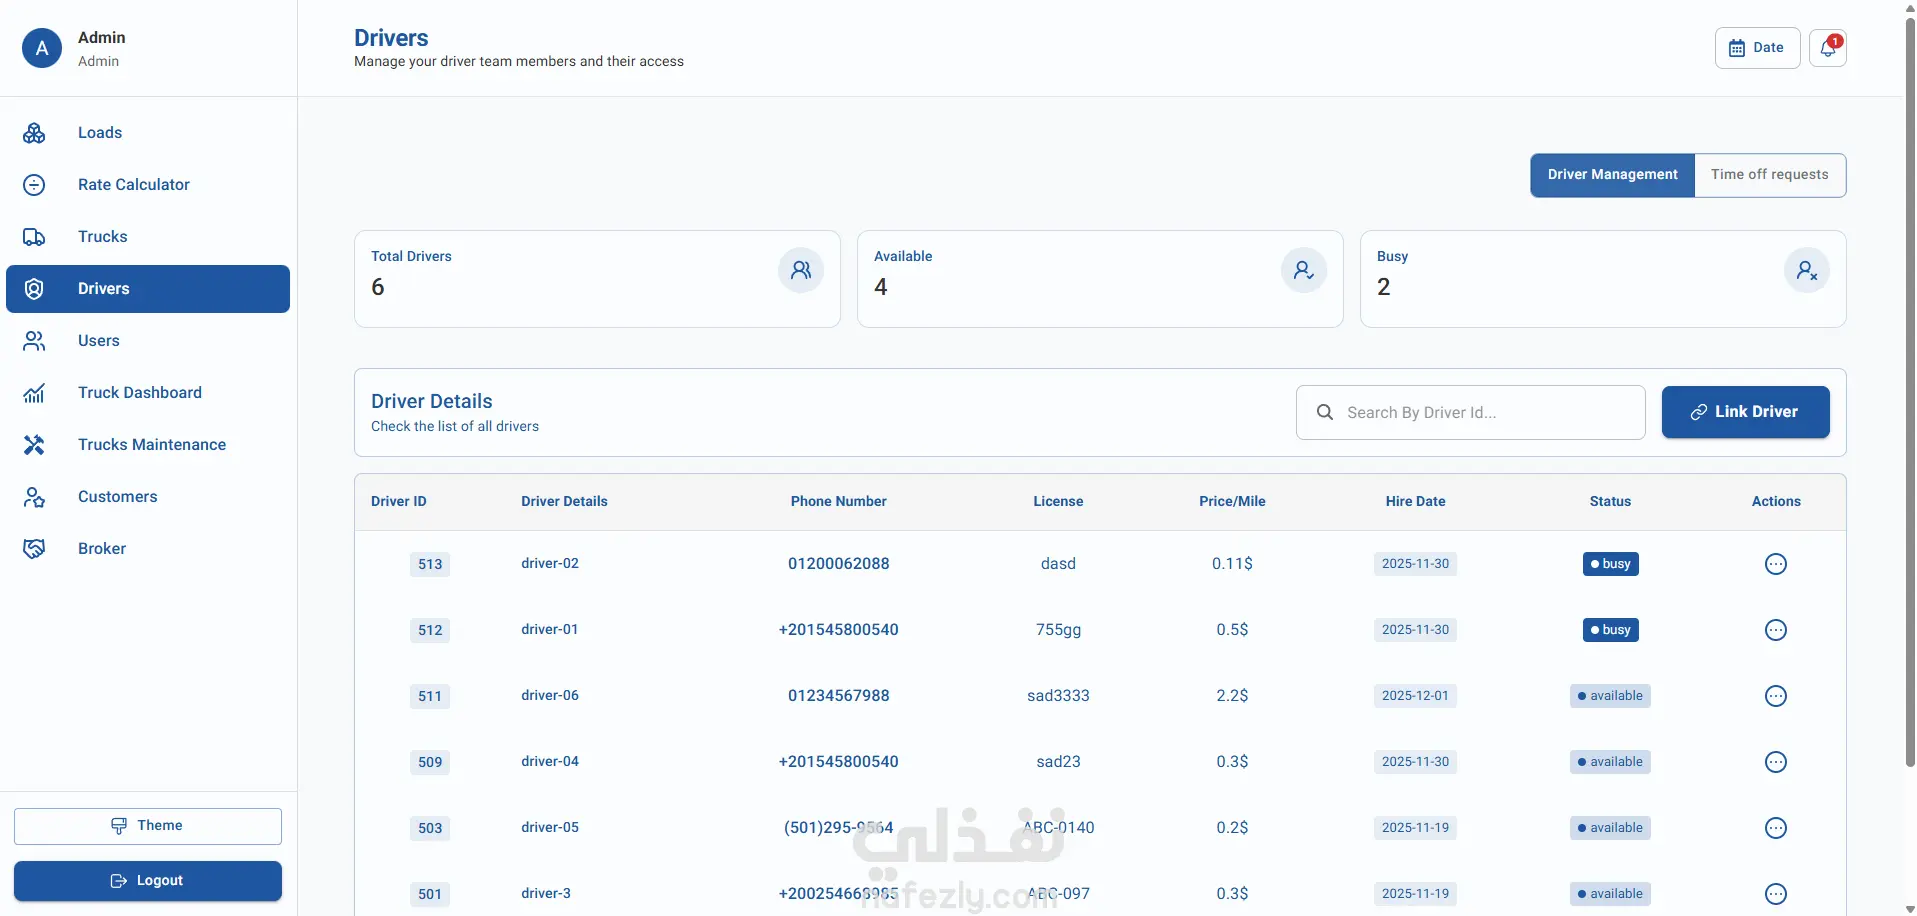Click the Link Driver button
Screen dimensions: 1917x916
coord(1745,412)
